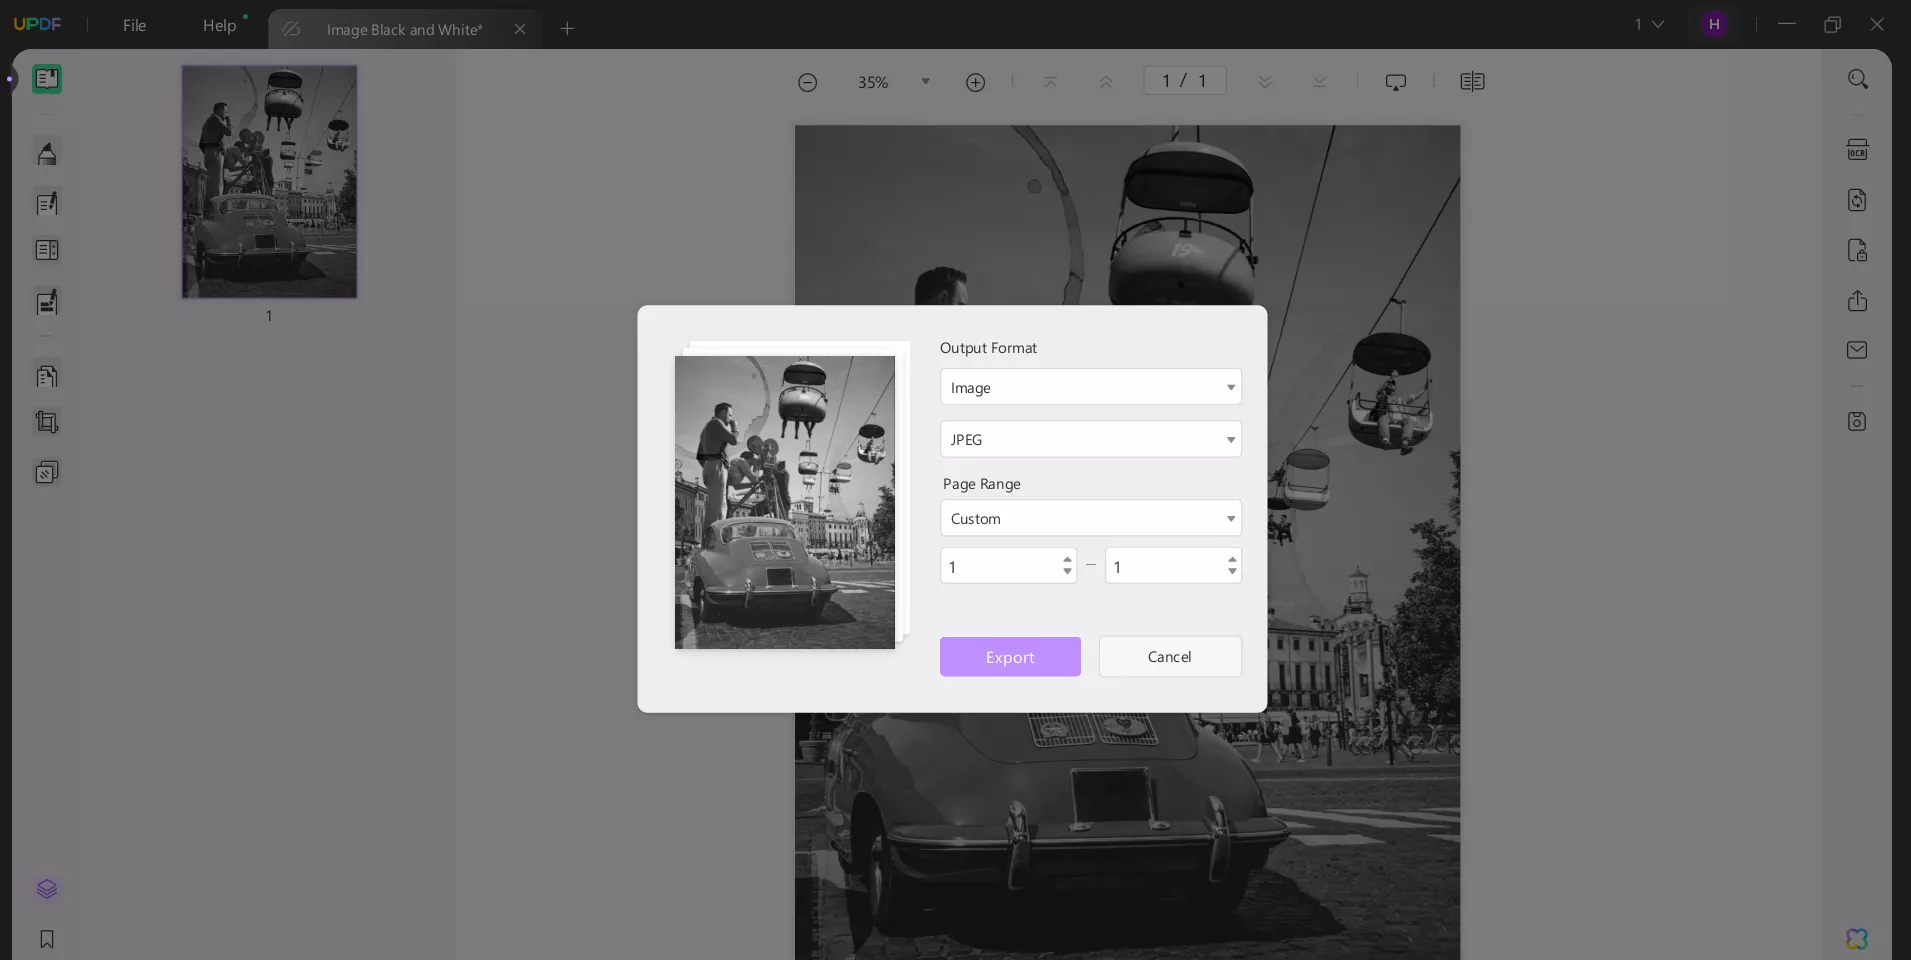This screenshot has height=960, width=1911.
Task: Select the Crop Pages tool
Action: click(x=47, y=422)
